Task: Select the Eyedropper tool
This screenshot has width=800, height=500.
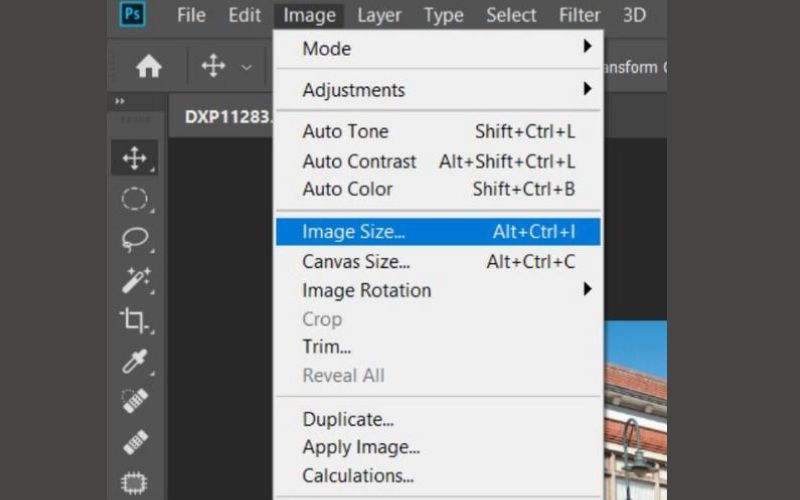Action: coord(135,361)
